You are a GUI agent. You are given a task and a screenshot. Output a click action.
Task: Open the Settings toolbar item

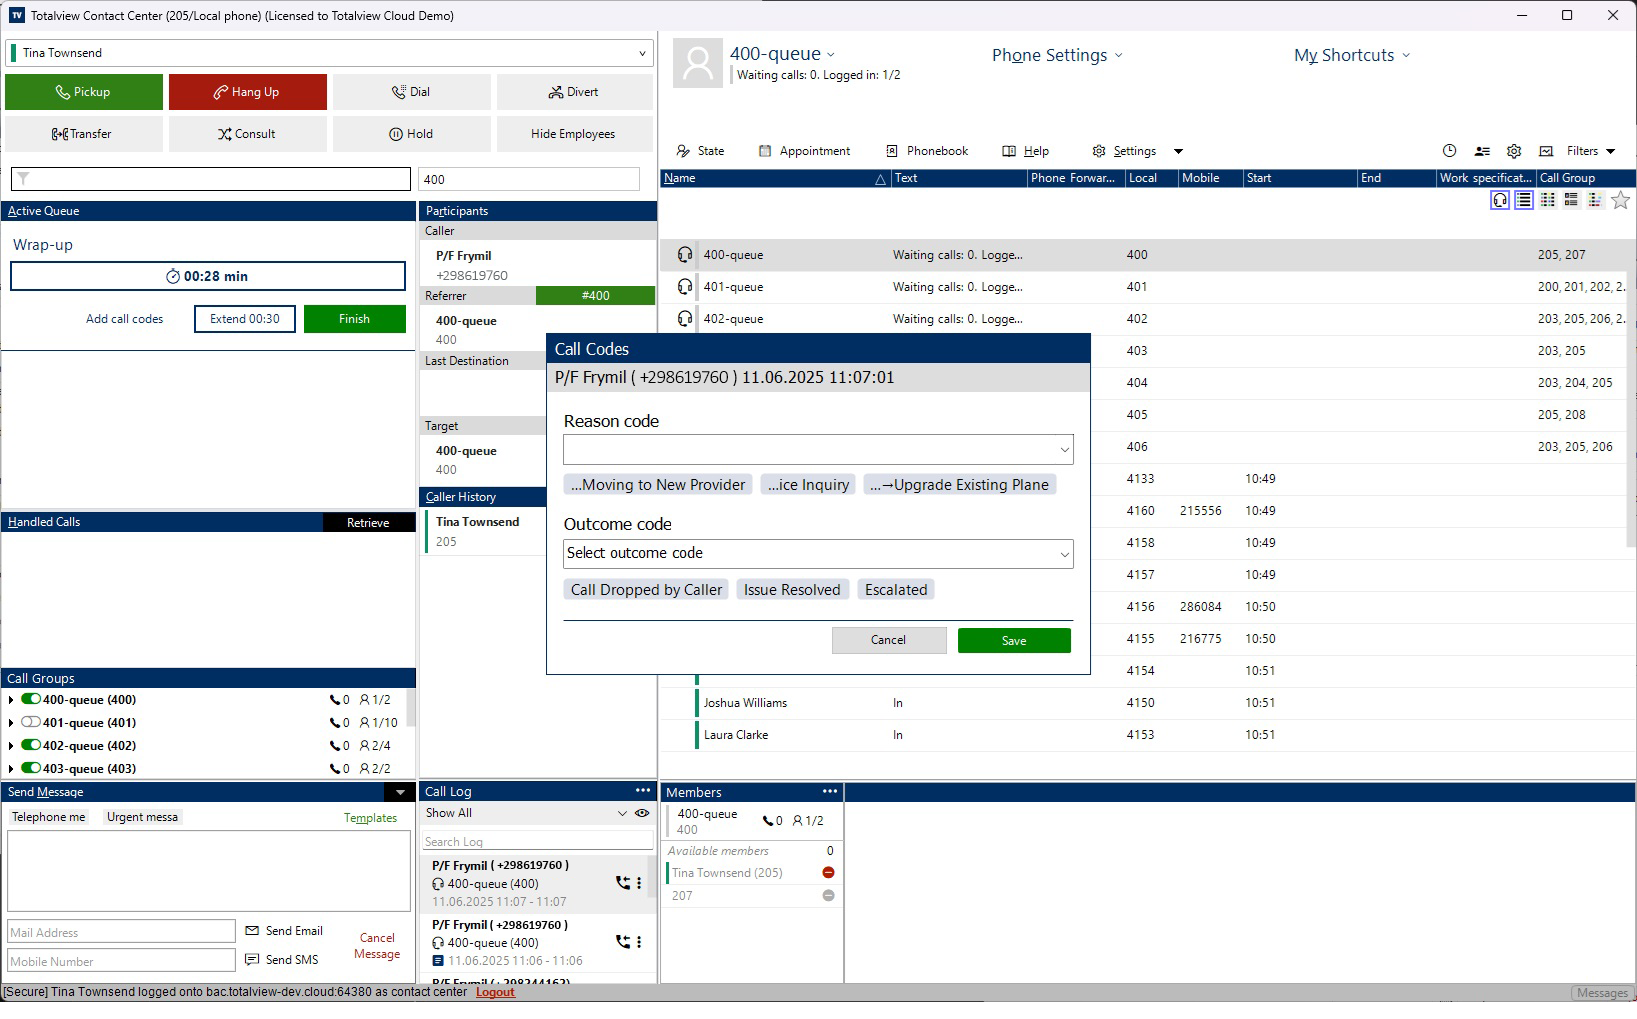tap(1124, 151)
